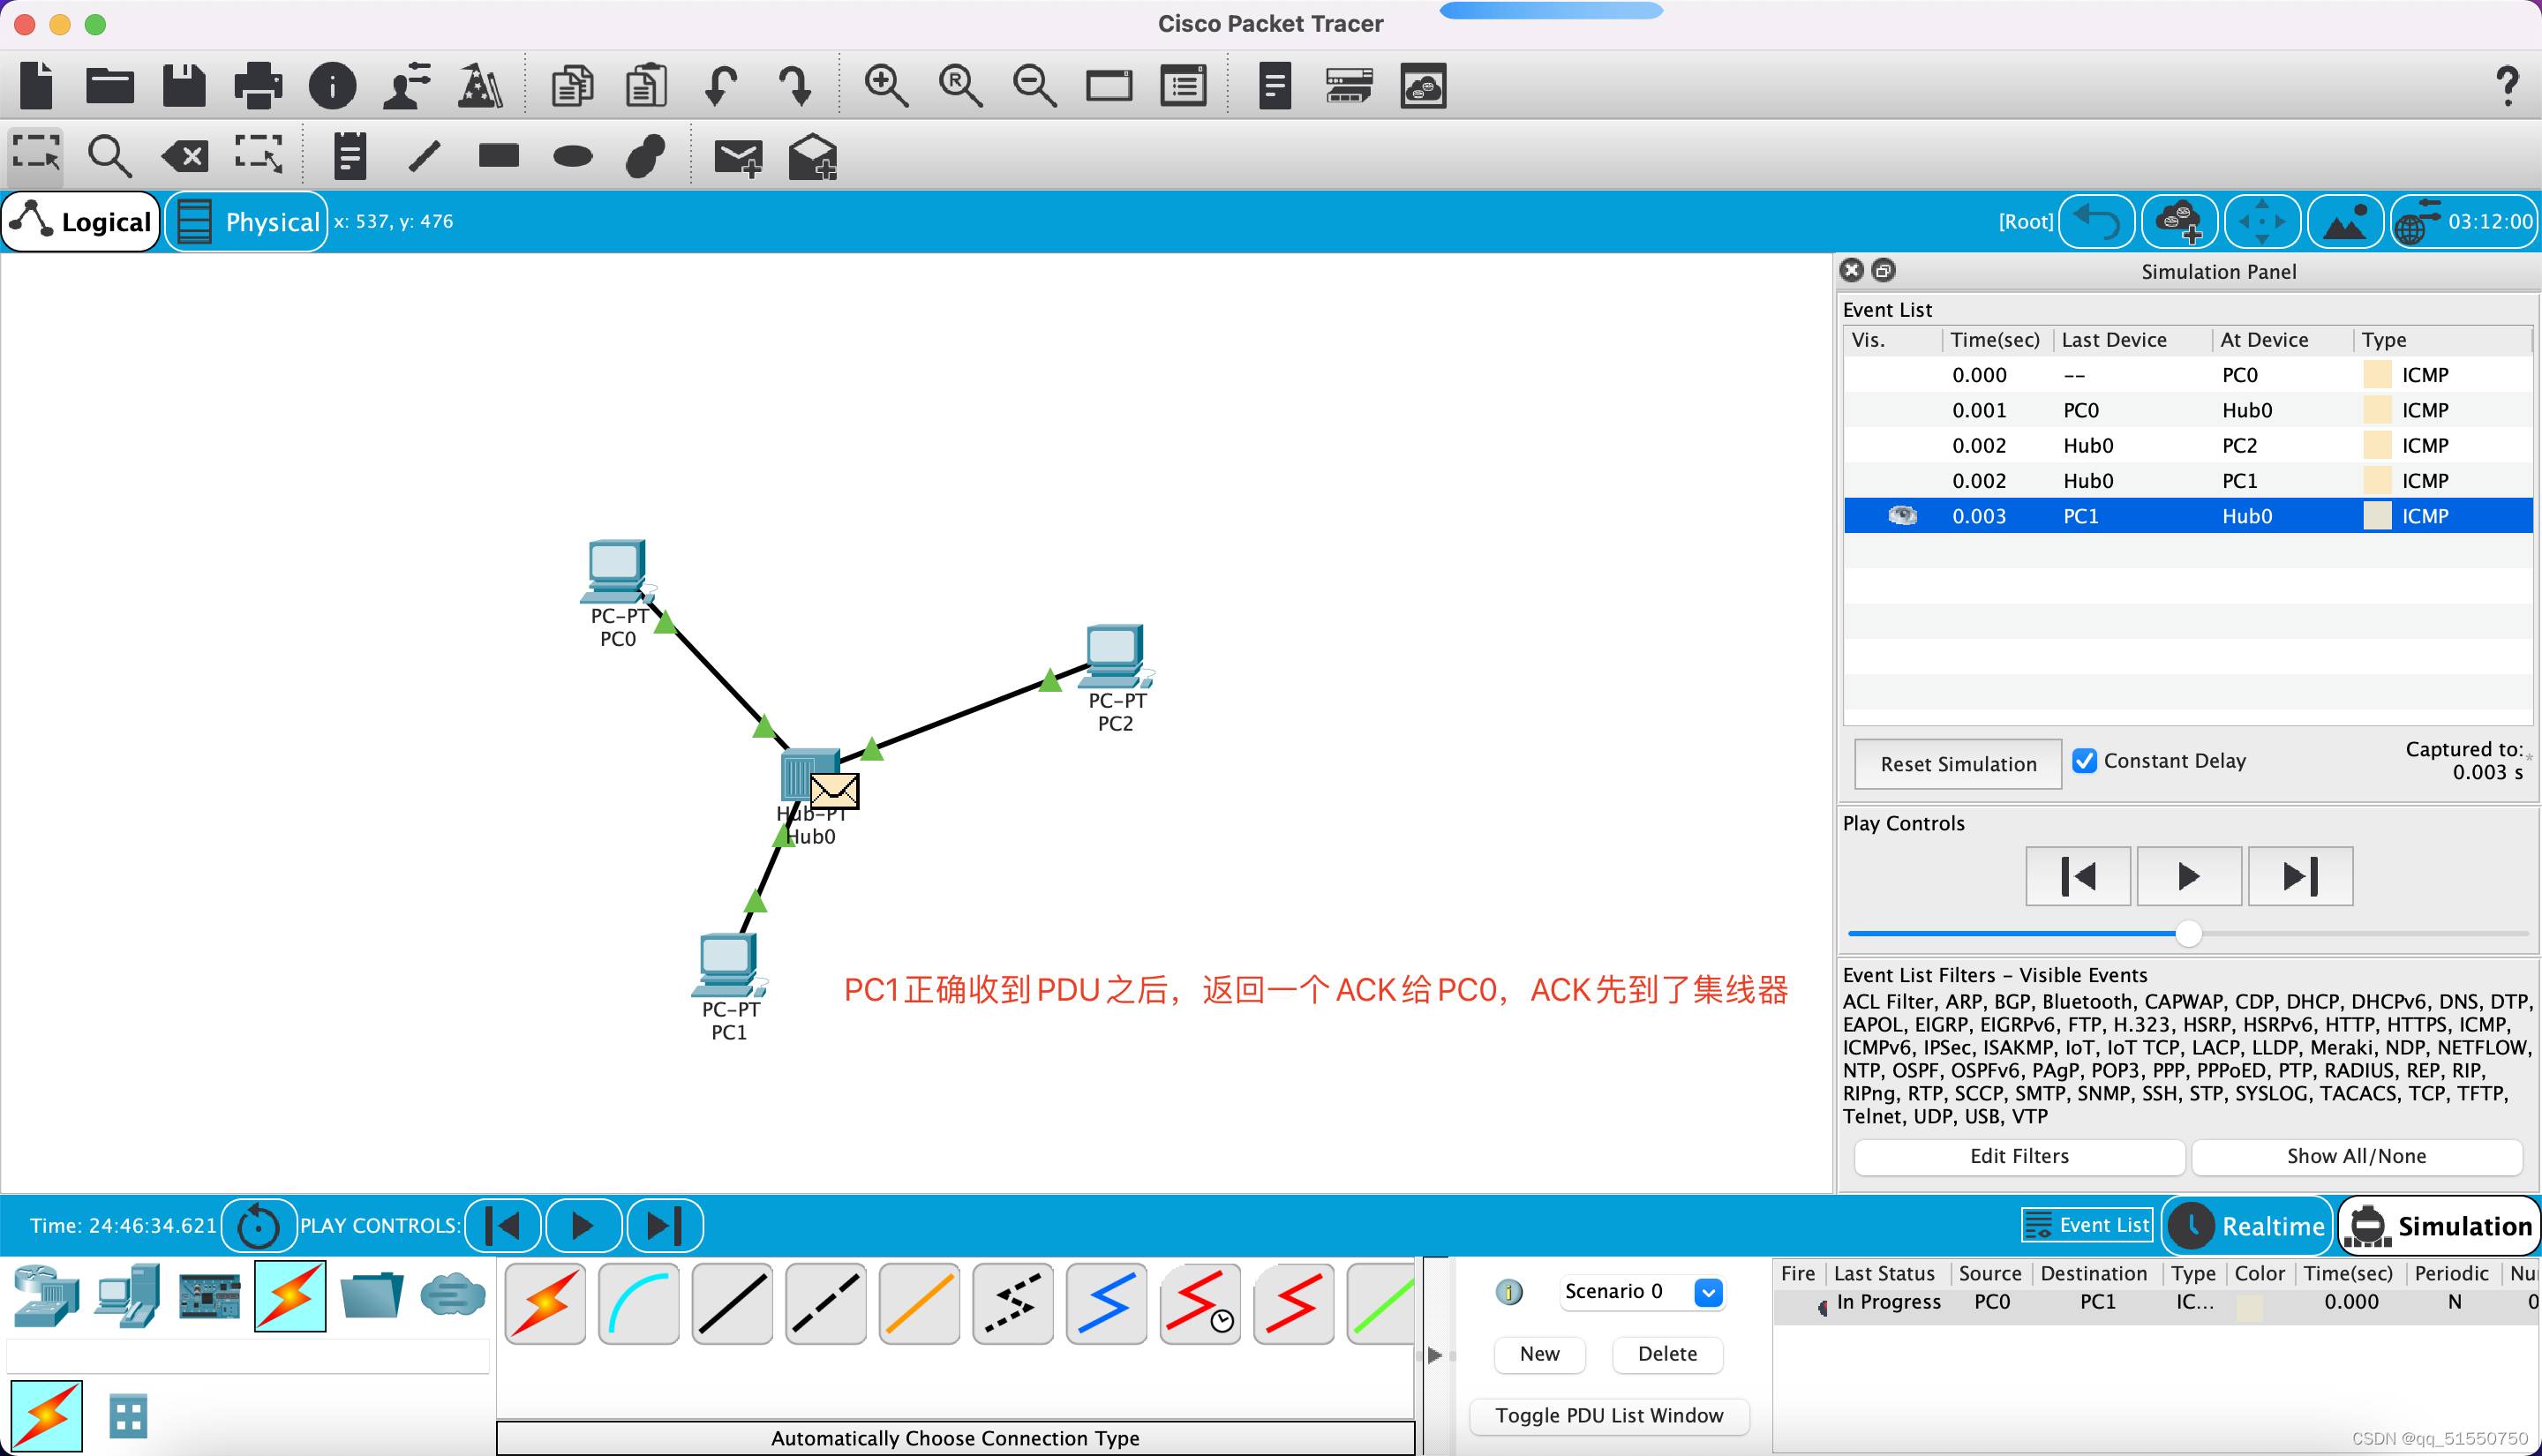2542x1456 pixels.
Task: Click Power Cycle Devices circular icon
Action: coord(259,1226)
